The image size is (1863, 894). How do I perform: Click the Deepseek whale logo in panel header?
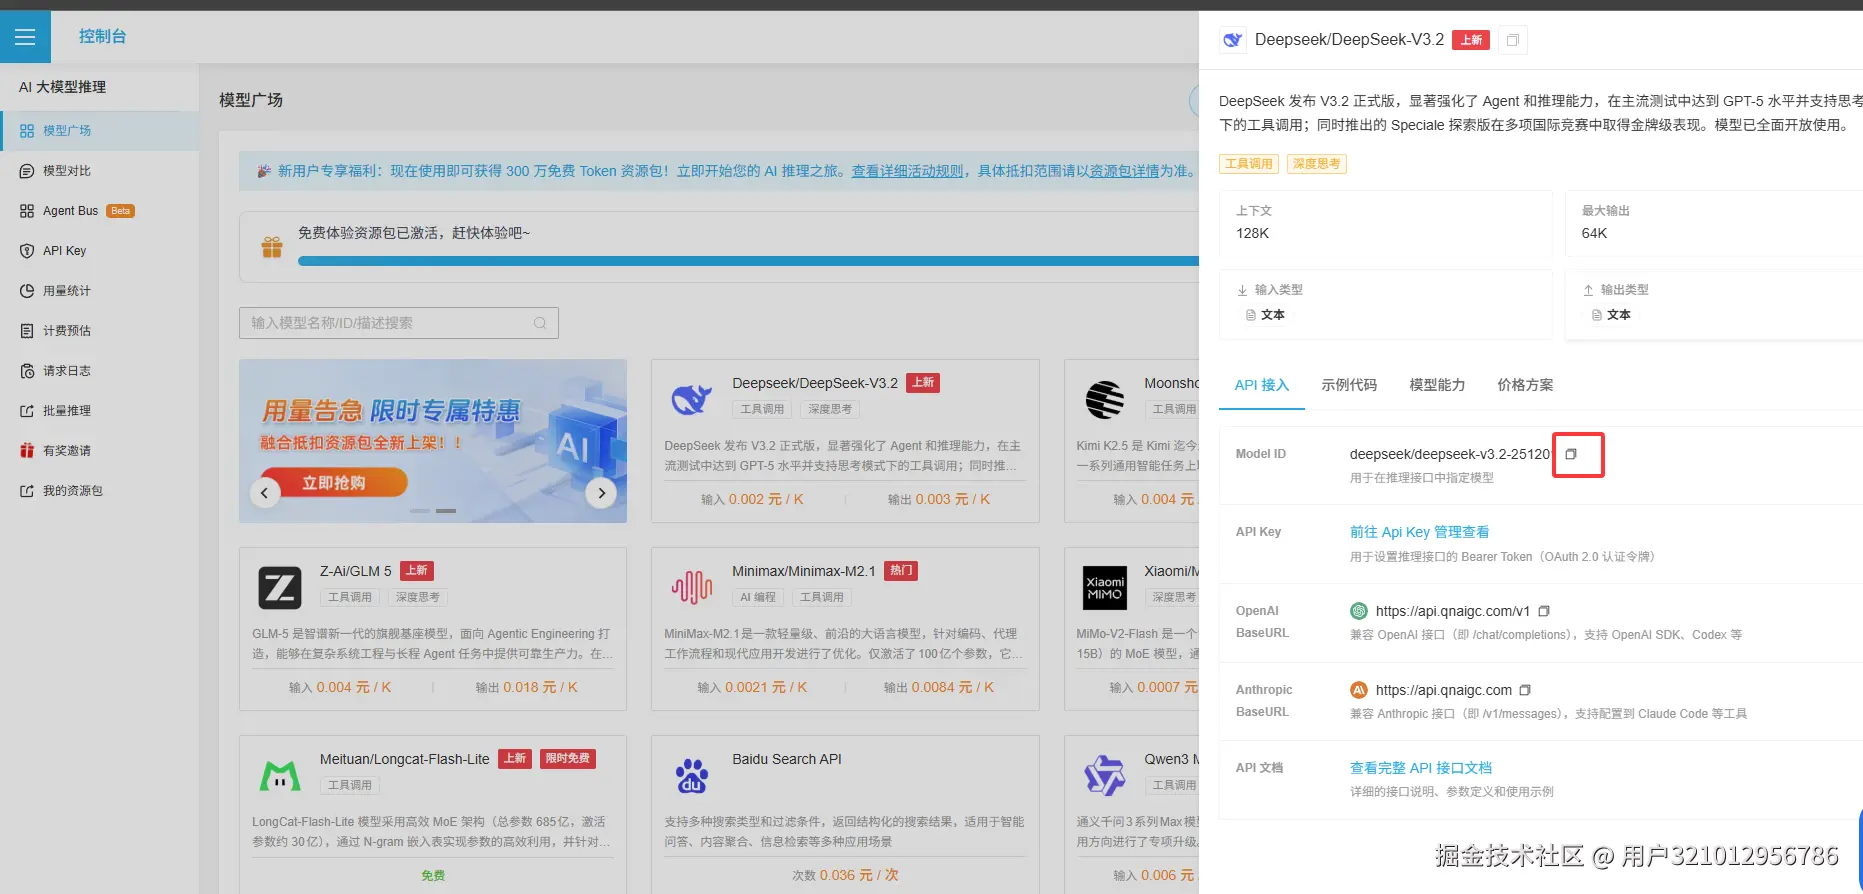tap(1233, 40)
